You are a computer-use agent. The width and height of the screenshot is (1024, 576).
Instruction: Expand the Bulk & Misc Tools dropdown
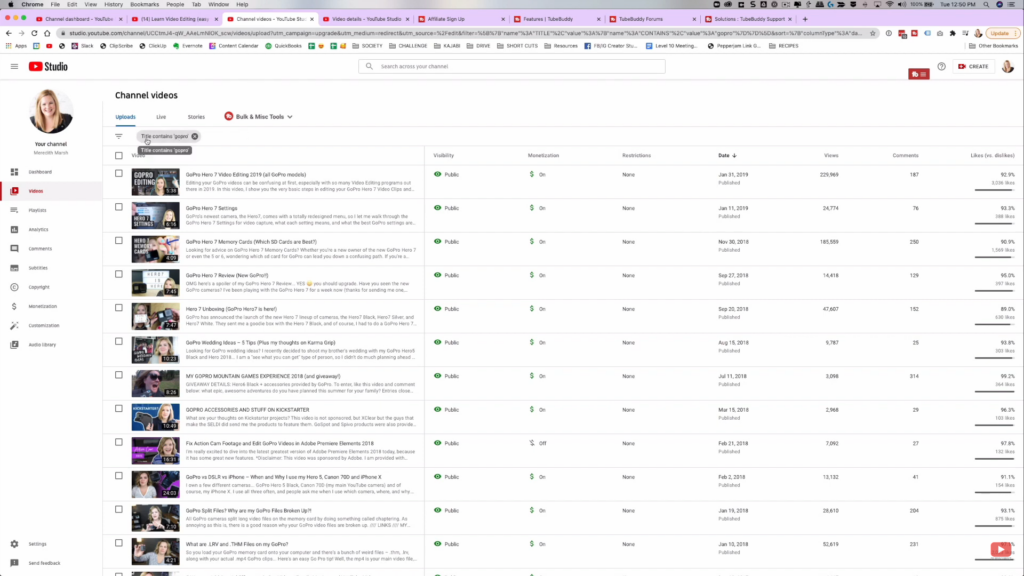tap(259, 117)
